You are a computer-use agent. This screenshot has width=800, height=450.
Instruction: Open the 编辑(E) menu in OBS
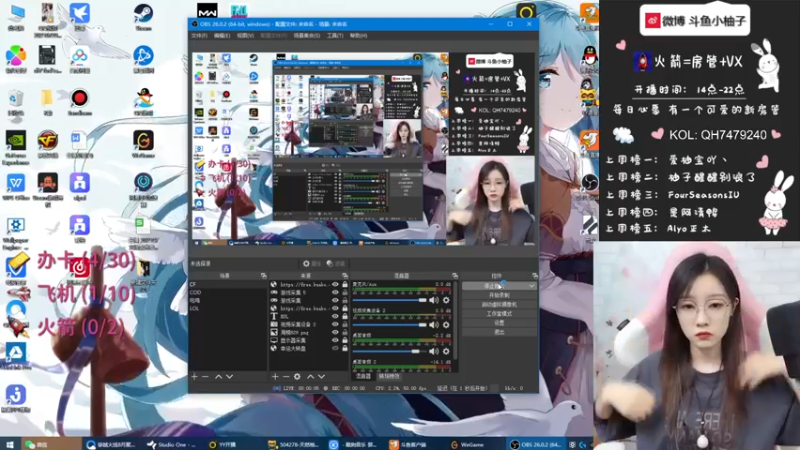click(x=222, y=36)
